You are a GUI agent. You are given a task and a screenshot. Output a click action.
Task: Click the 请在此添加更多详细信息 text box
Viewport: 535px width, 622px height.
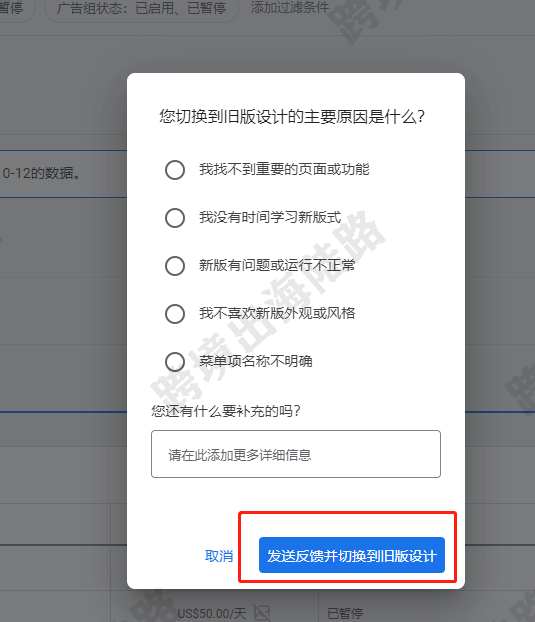coord(296,454)
